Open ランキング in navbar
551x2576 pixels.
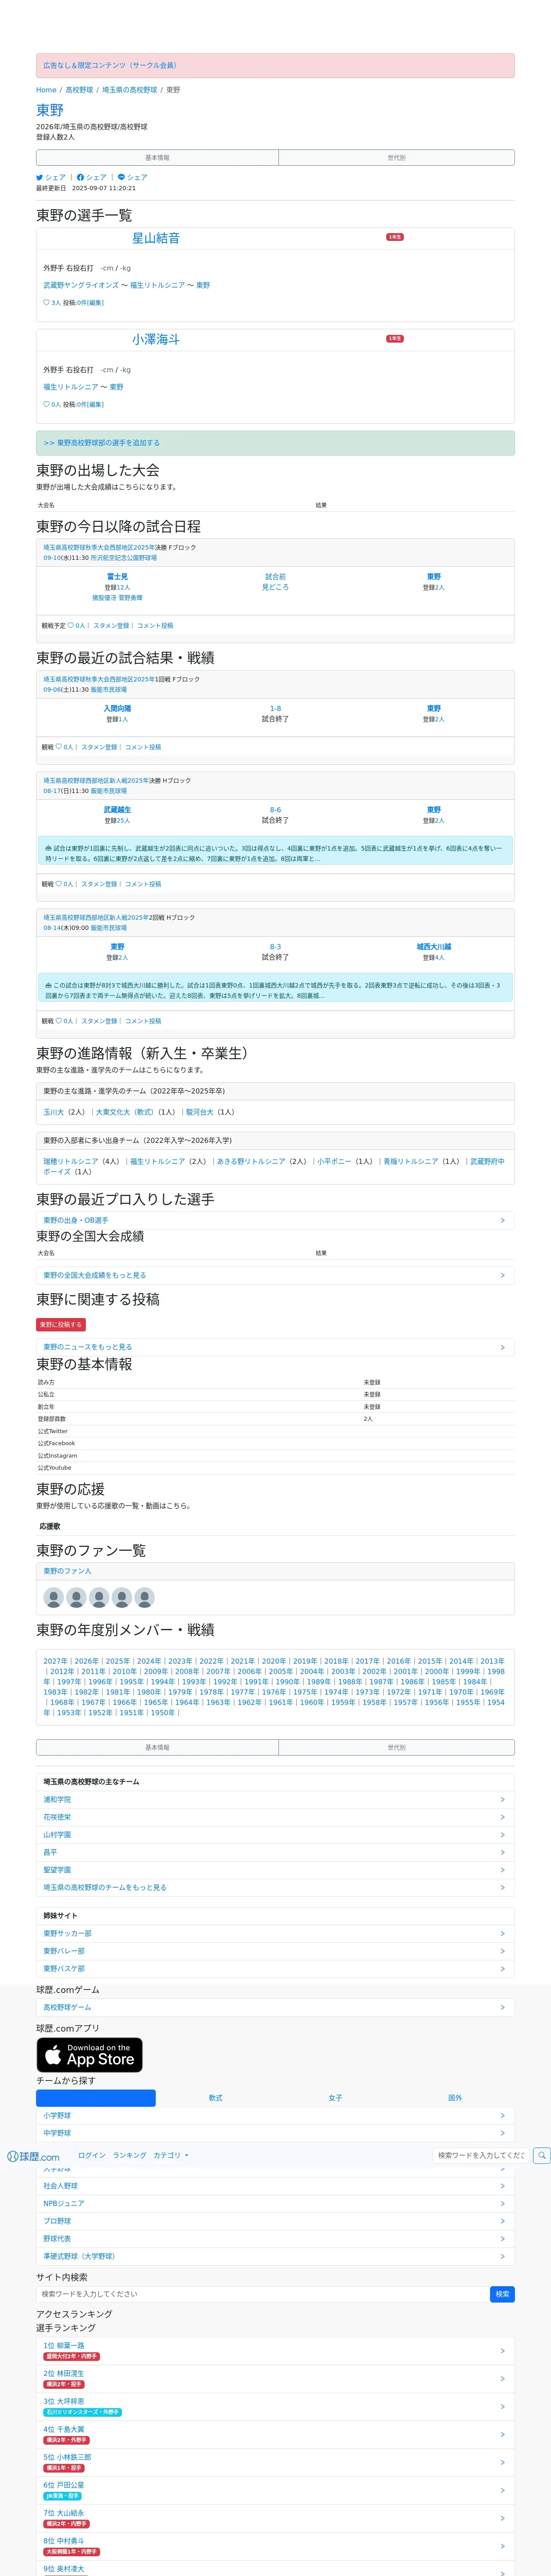[x=129, y=2155]
